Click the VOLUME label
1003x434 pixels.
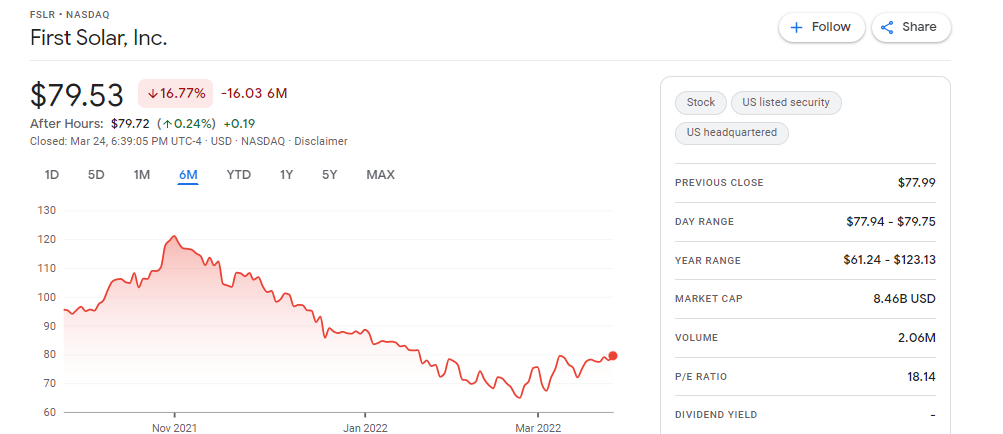click(x=697, y=338)
